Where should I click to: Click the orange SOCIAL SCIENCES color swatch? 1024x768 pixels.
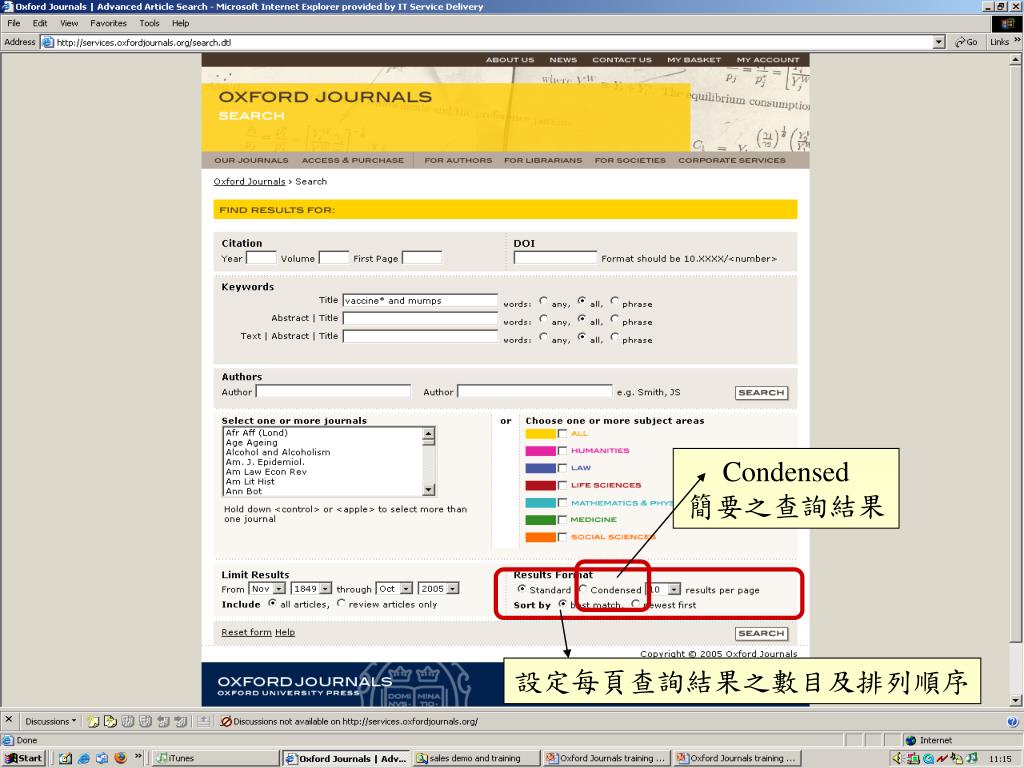[540, 537]
